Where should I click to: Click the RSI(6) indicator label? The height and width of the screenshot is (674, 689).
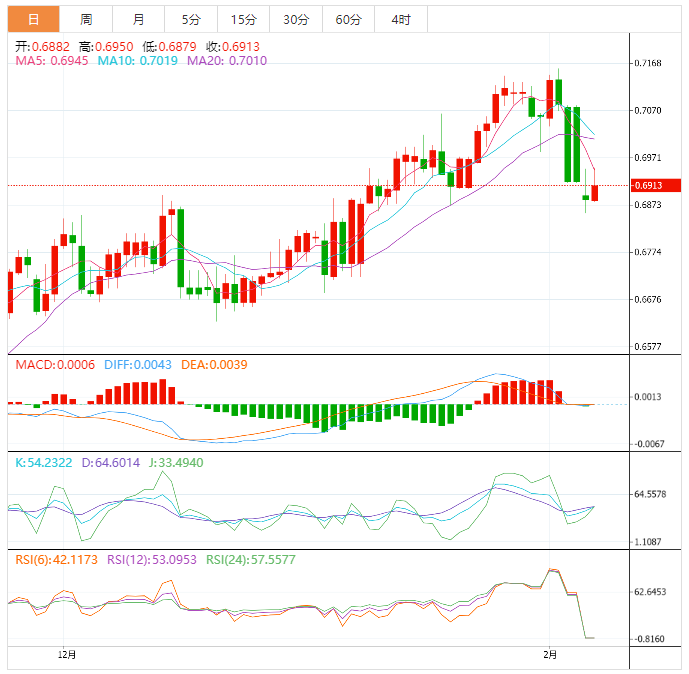click(57, 560)
